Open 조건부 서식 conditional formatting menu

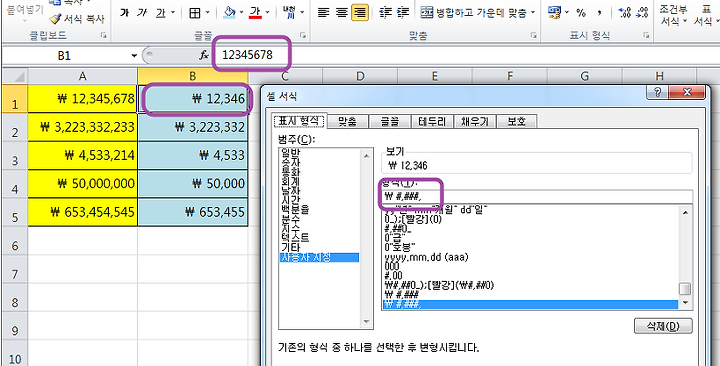click(x=673, y=15)
